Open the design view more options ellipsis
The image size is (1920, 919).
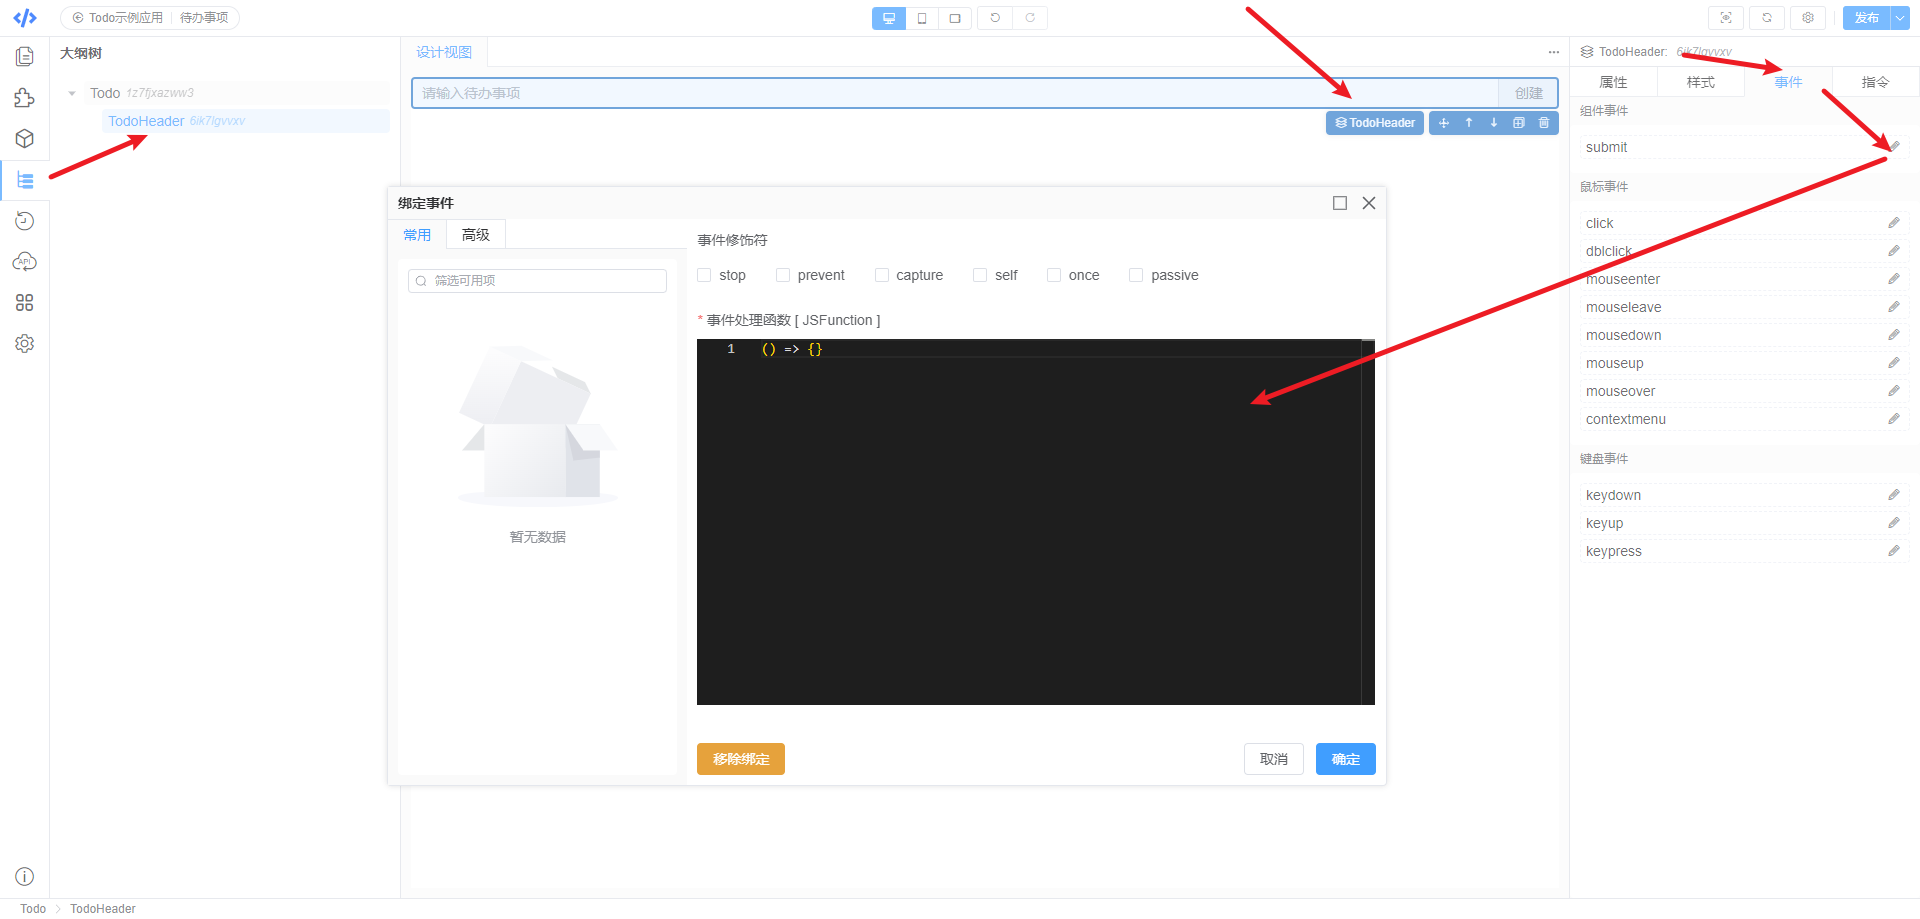(1553, 52)
